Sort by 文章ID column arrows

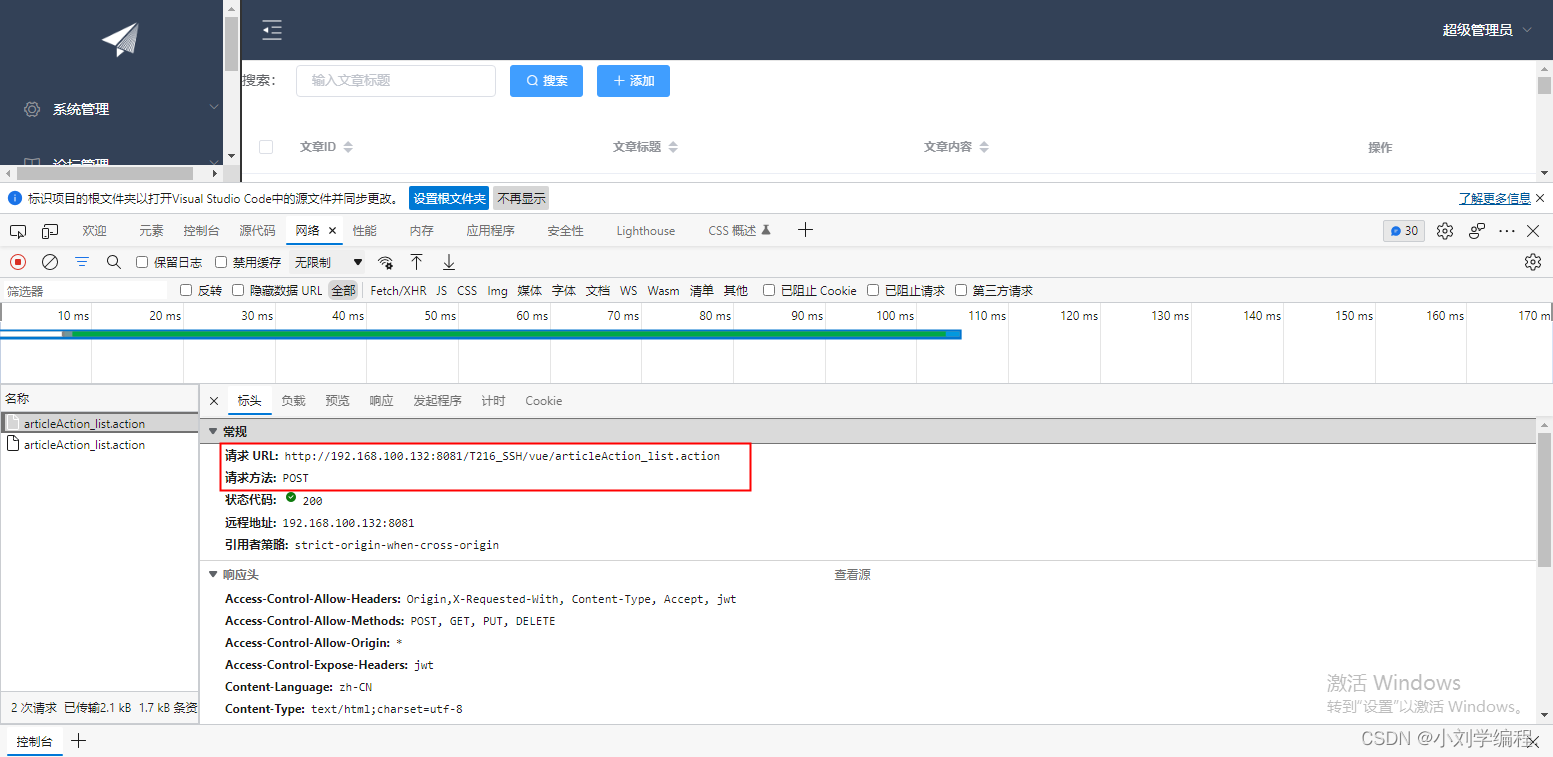[x=348, y=147]
